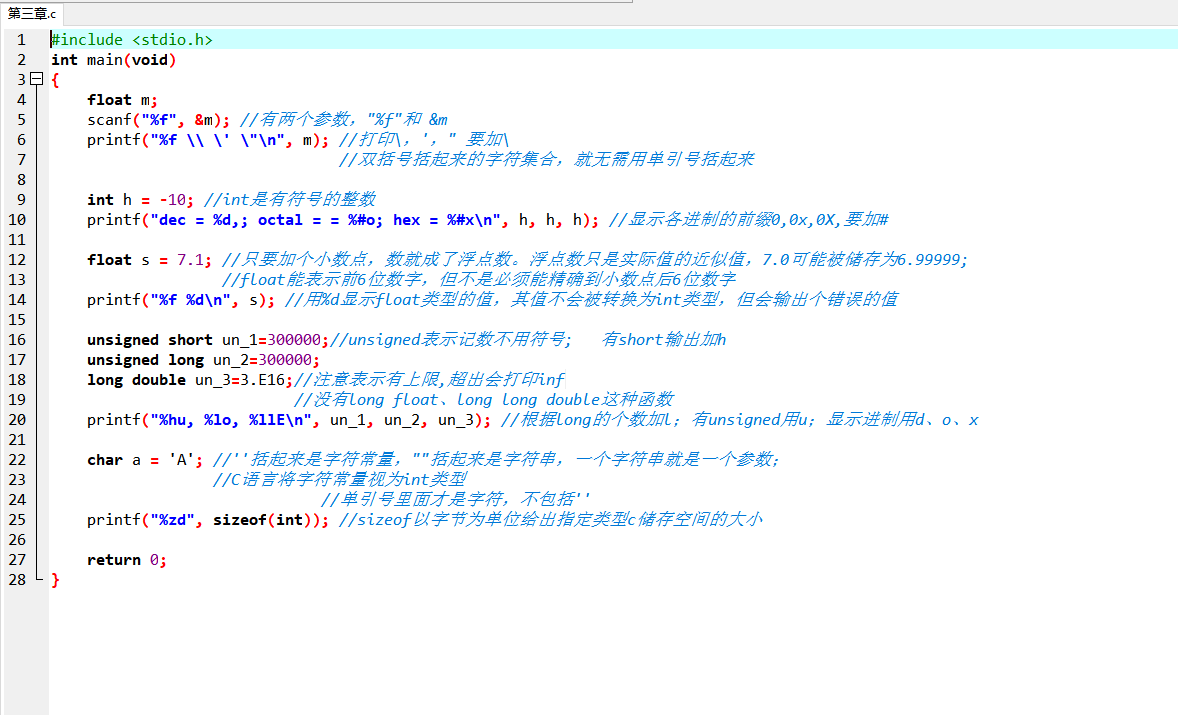This screenshot has height=715, width=1178.
Task: Click printf("%zd", sizeof(int)) statement
Action: point(208,520)
